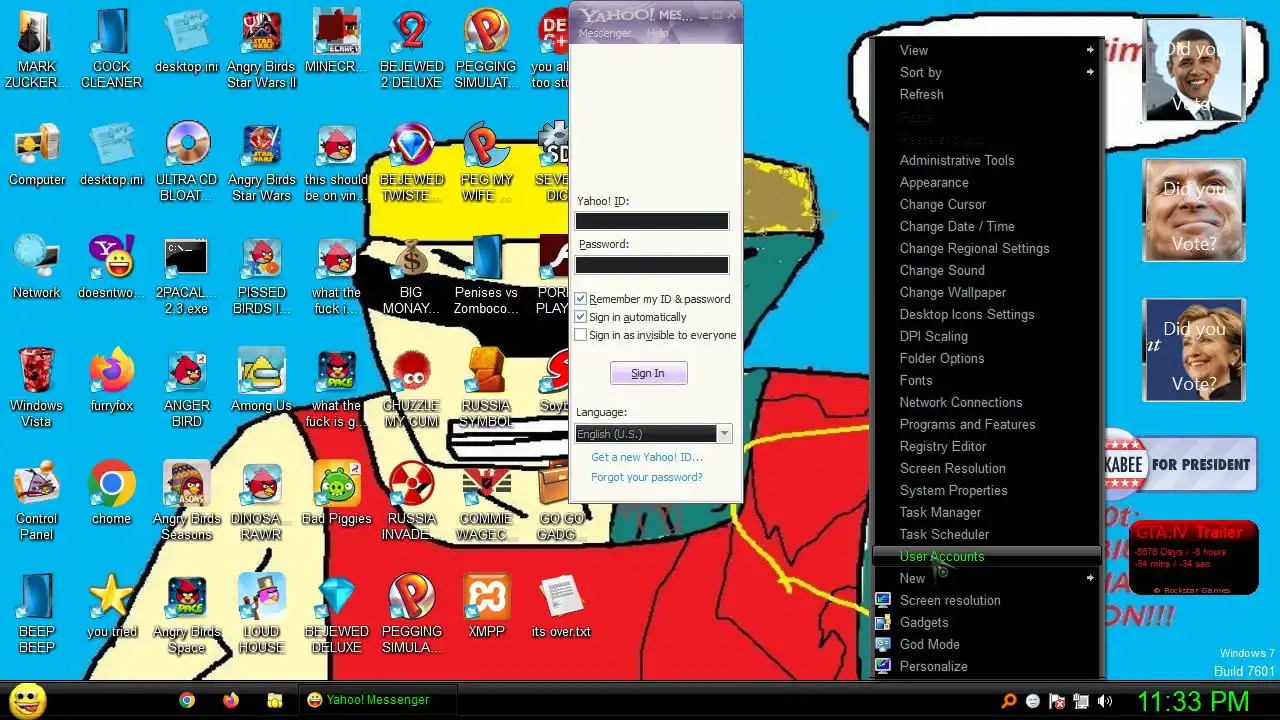Click the volume speaker tray icon
1280x720 pixels.
point(1105,701)
